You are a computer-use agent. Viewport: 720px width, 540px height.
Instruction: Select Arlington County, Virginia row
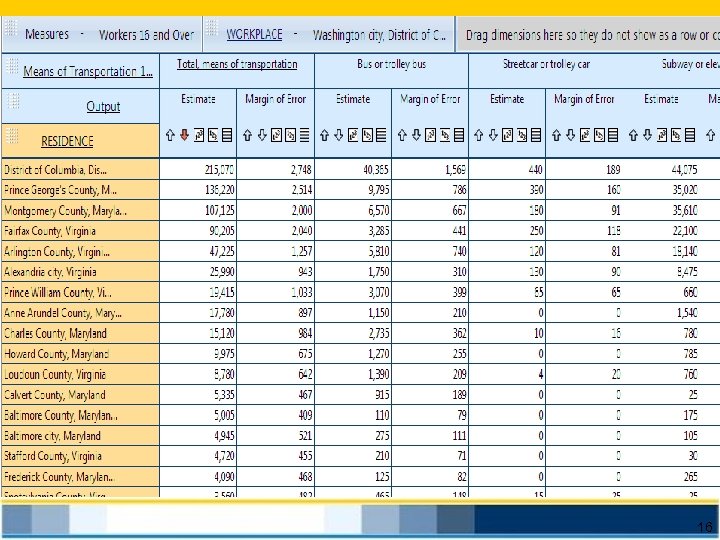(x=80, y=252)
